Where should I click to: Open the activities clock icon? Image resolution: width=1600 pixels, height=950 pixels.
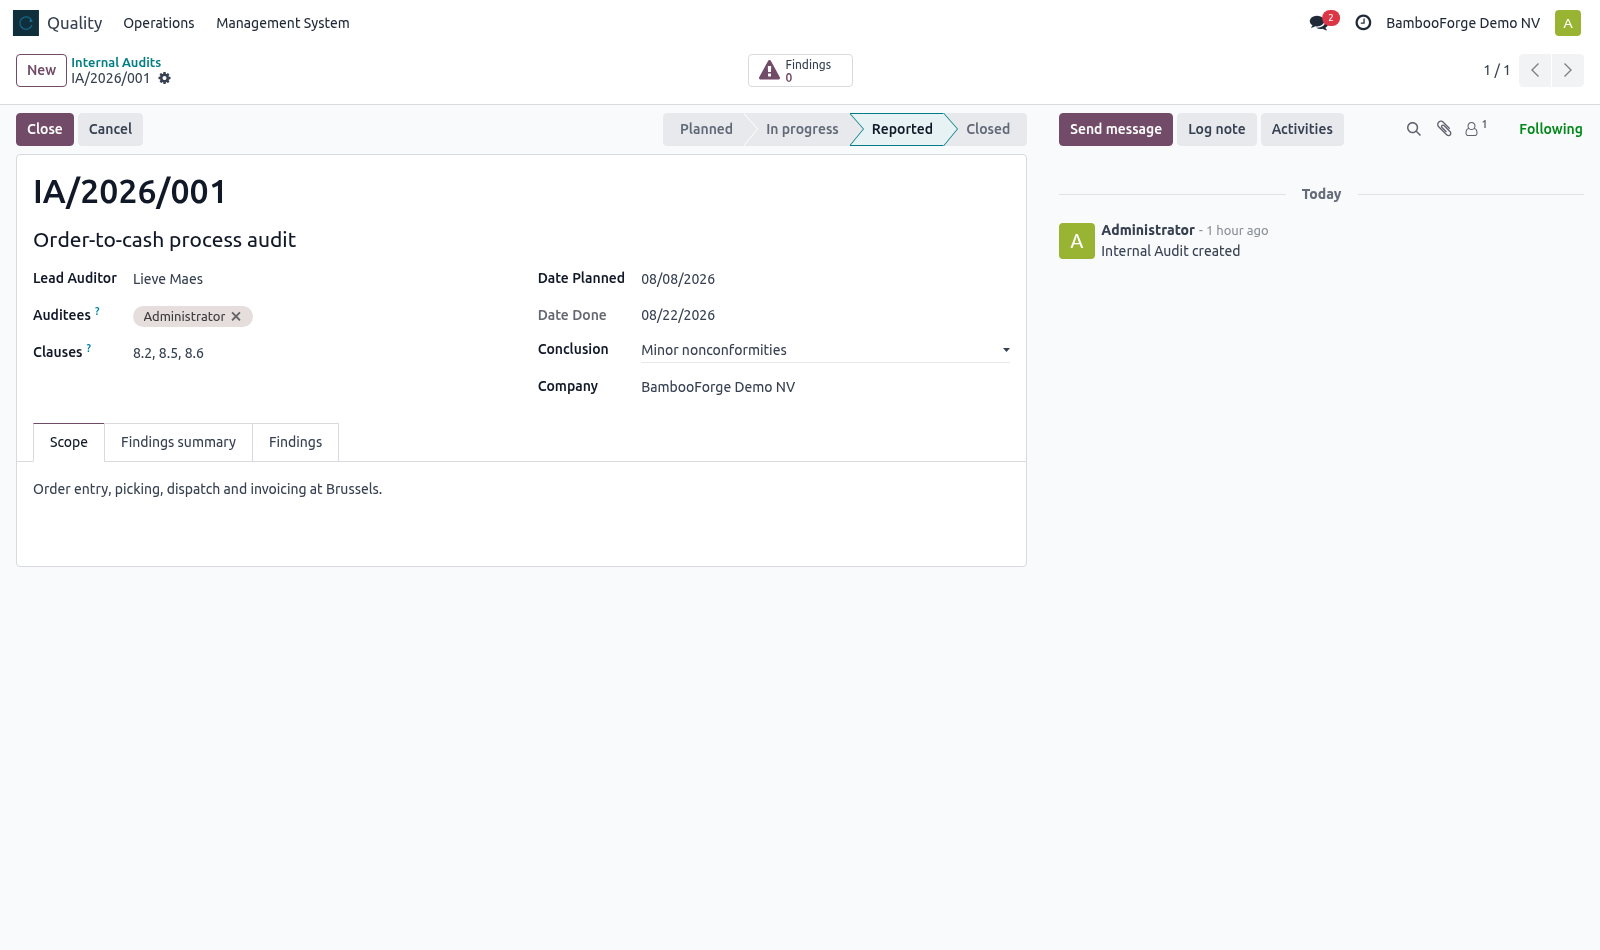click(1363, 23)
